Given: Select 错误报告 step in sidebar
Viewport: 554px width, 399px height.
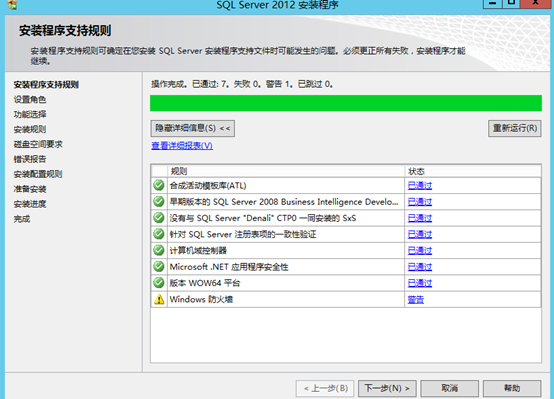Looking at the screenshot, I should tap(30, 159).
